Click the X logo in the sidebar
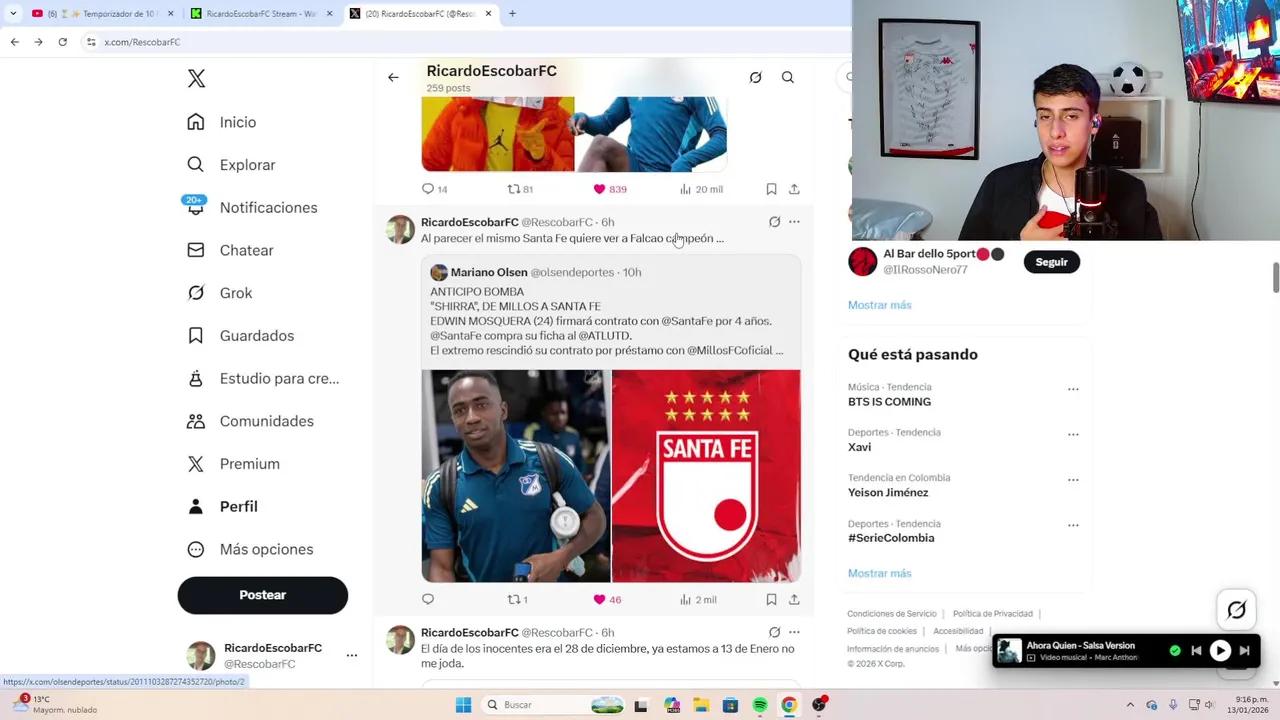This screenshot has height=720, width=1280. (x=196, y=79)
